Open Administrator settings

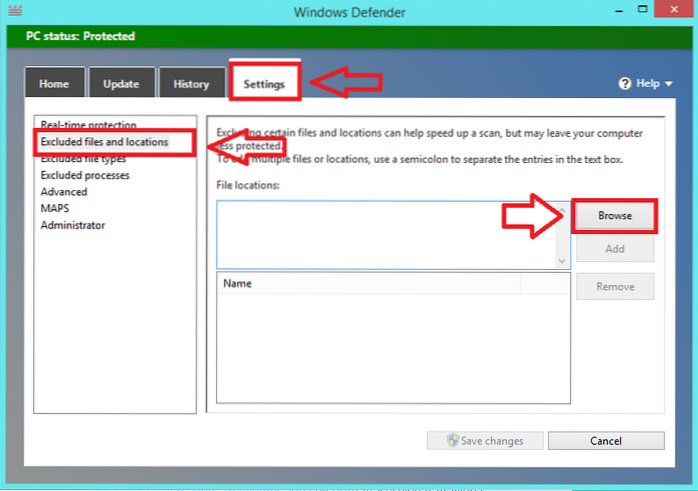click(72, 225)
